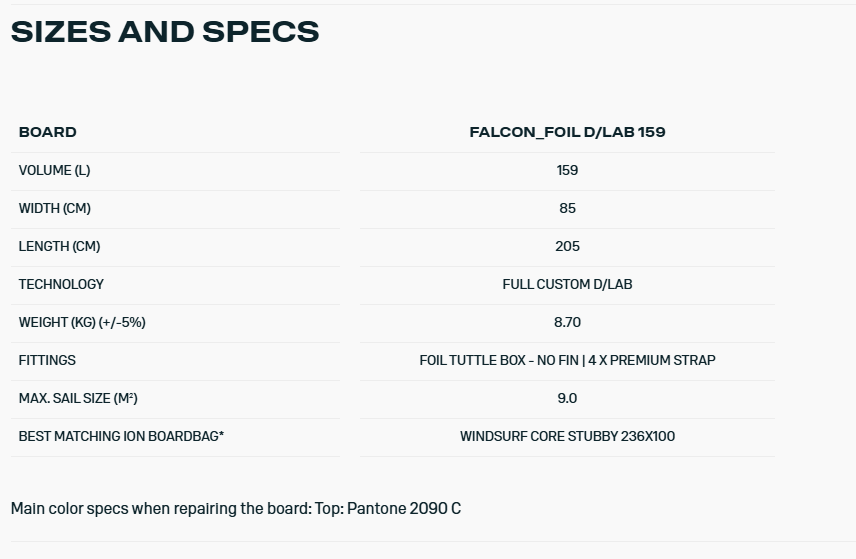The image size is (856, 559).
Task: Open WINDSURF CORE STUBBY 236X100 boardbag text
Action: tap(567, 436)
